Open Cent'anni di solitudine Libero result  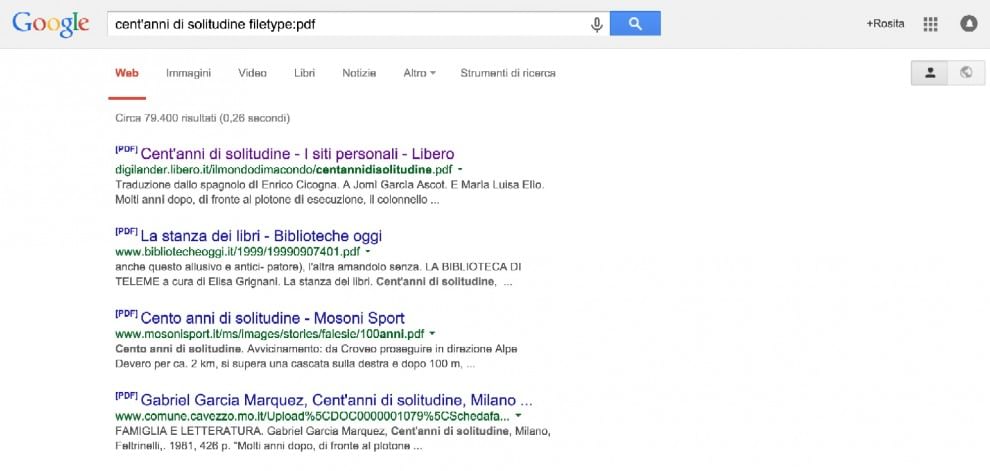point(297,154)
